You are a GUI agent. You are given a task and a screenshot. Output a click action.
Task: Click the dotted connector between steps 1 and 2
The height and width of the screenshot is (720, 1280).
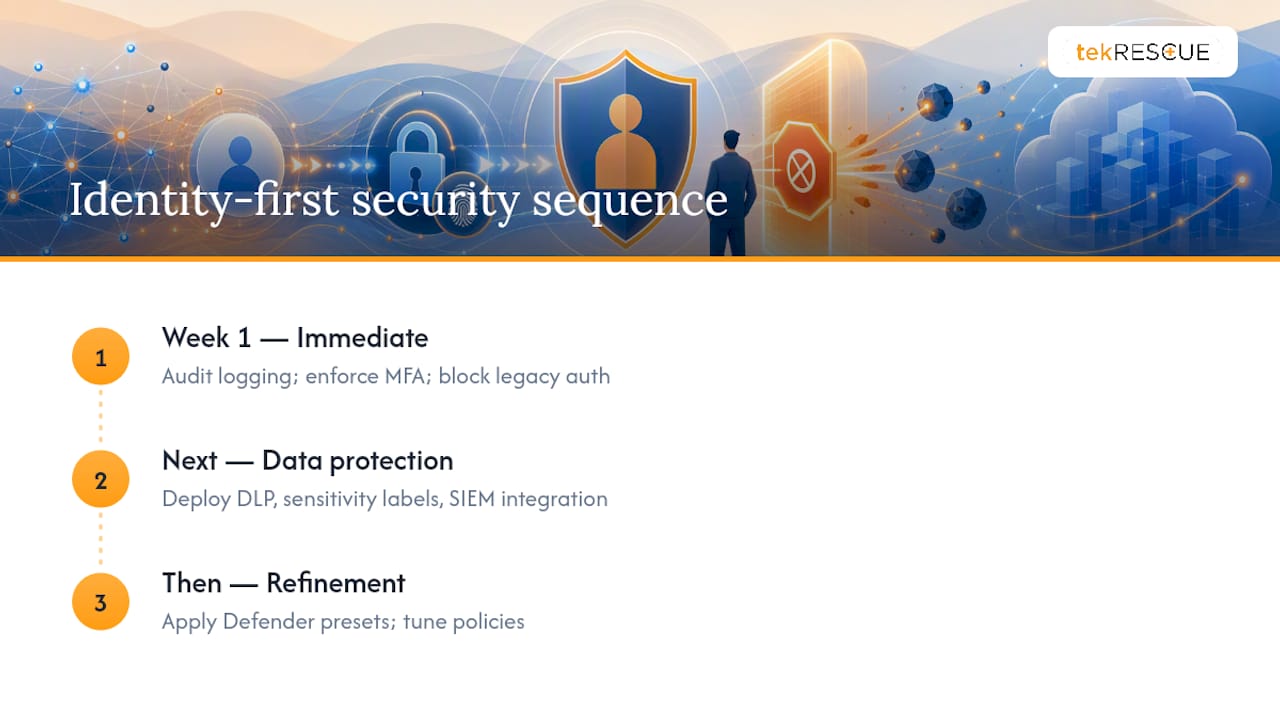pos(101,418)
